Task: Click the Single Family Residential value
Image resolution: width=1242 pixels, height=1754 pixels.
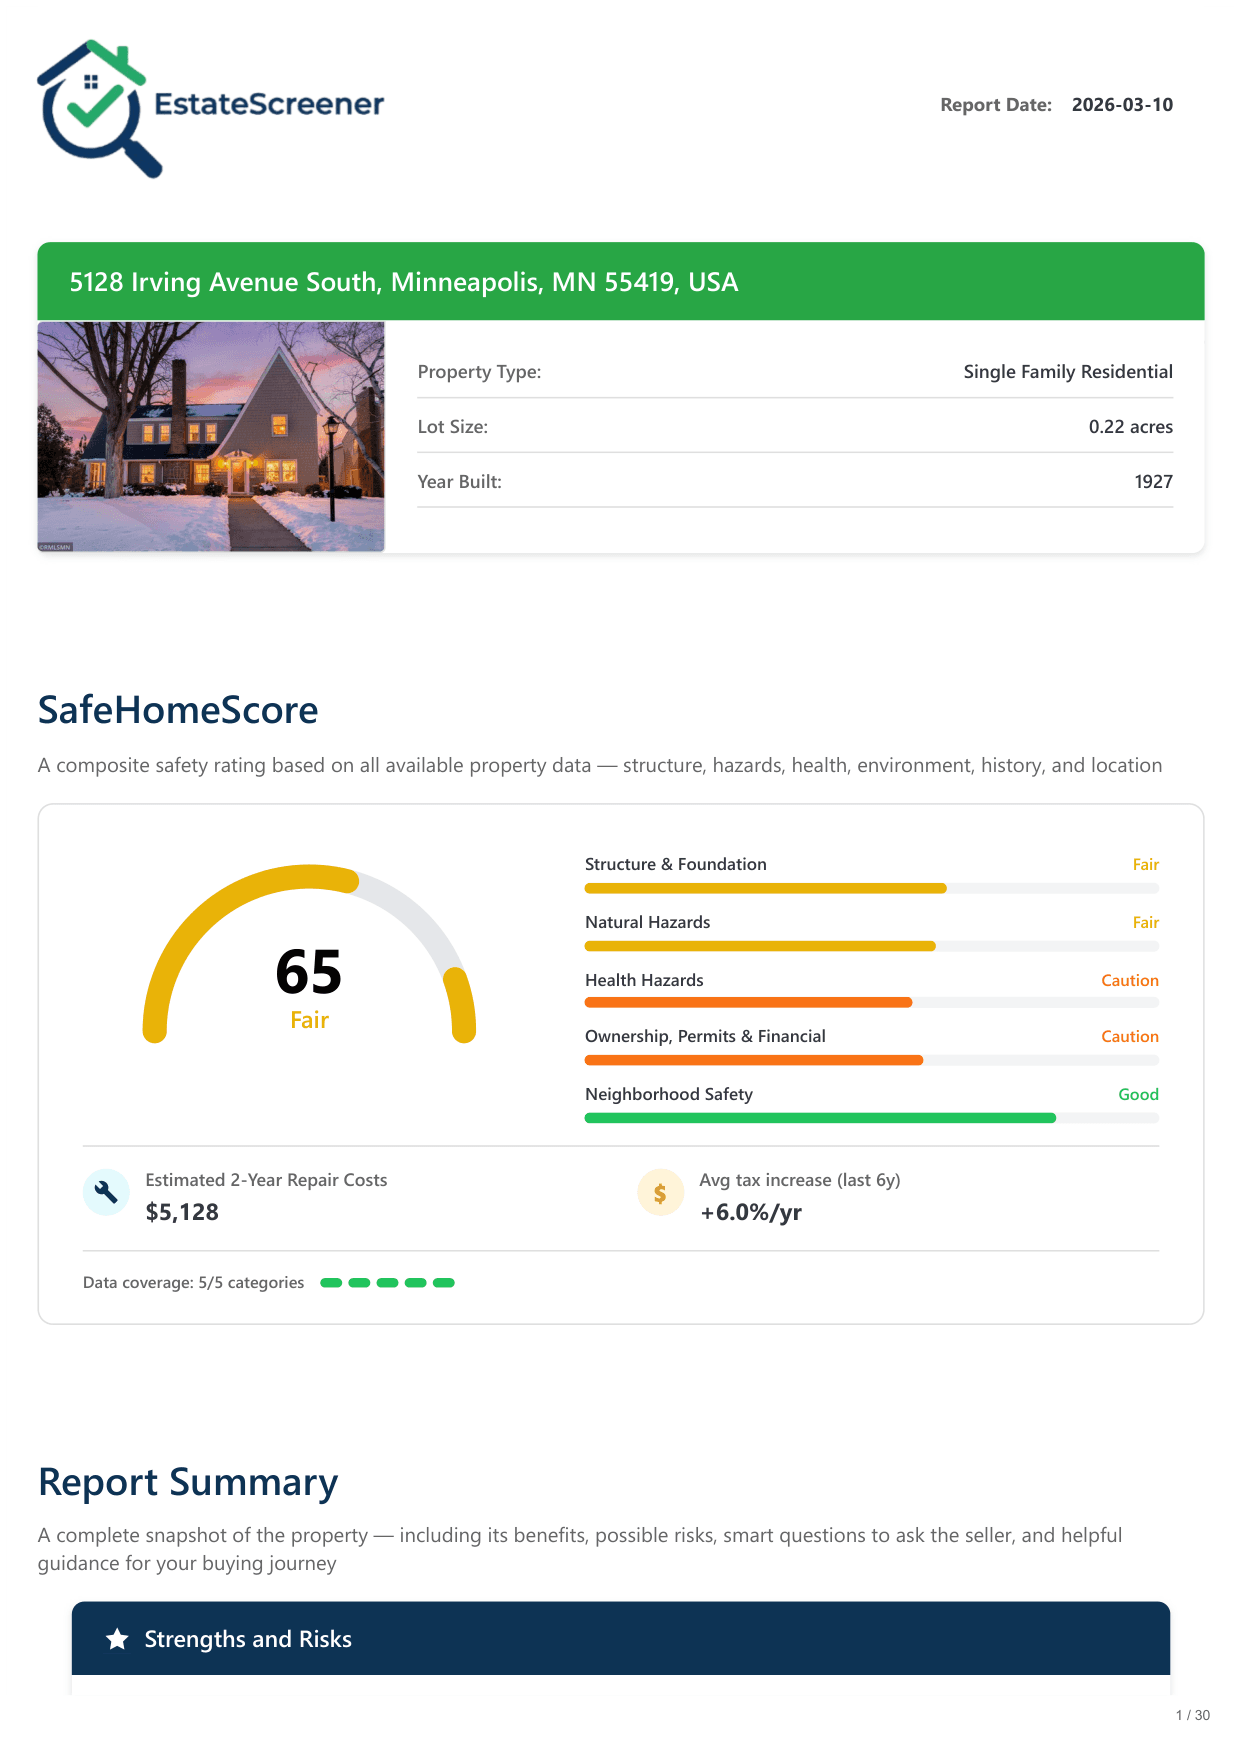Action: coord(1068,372)
